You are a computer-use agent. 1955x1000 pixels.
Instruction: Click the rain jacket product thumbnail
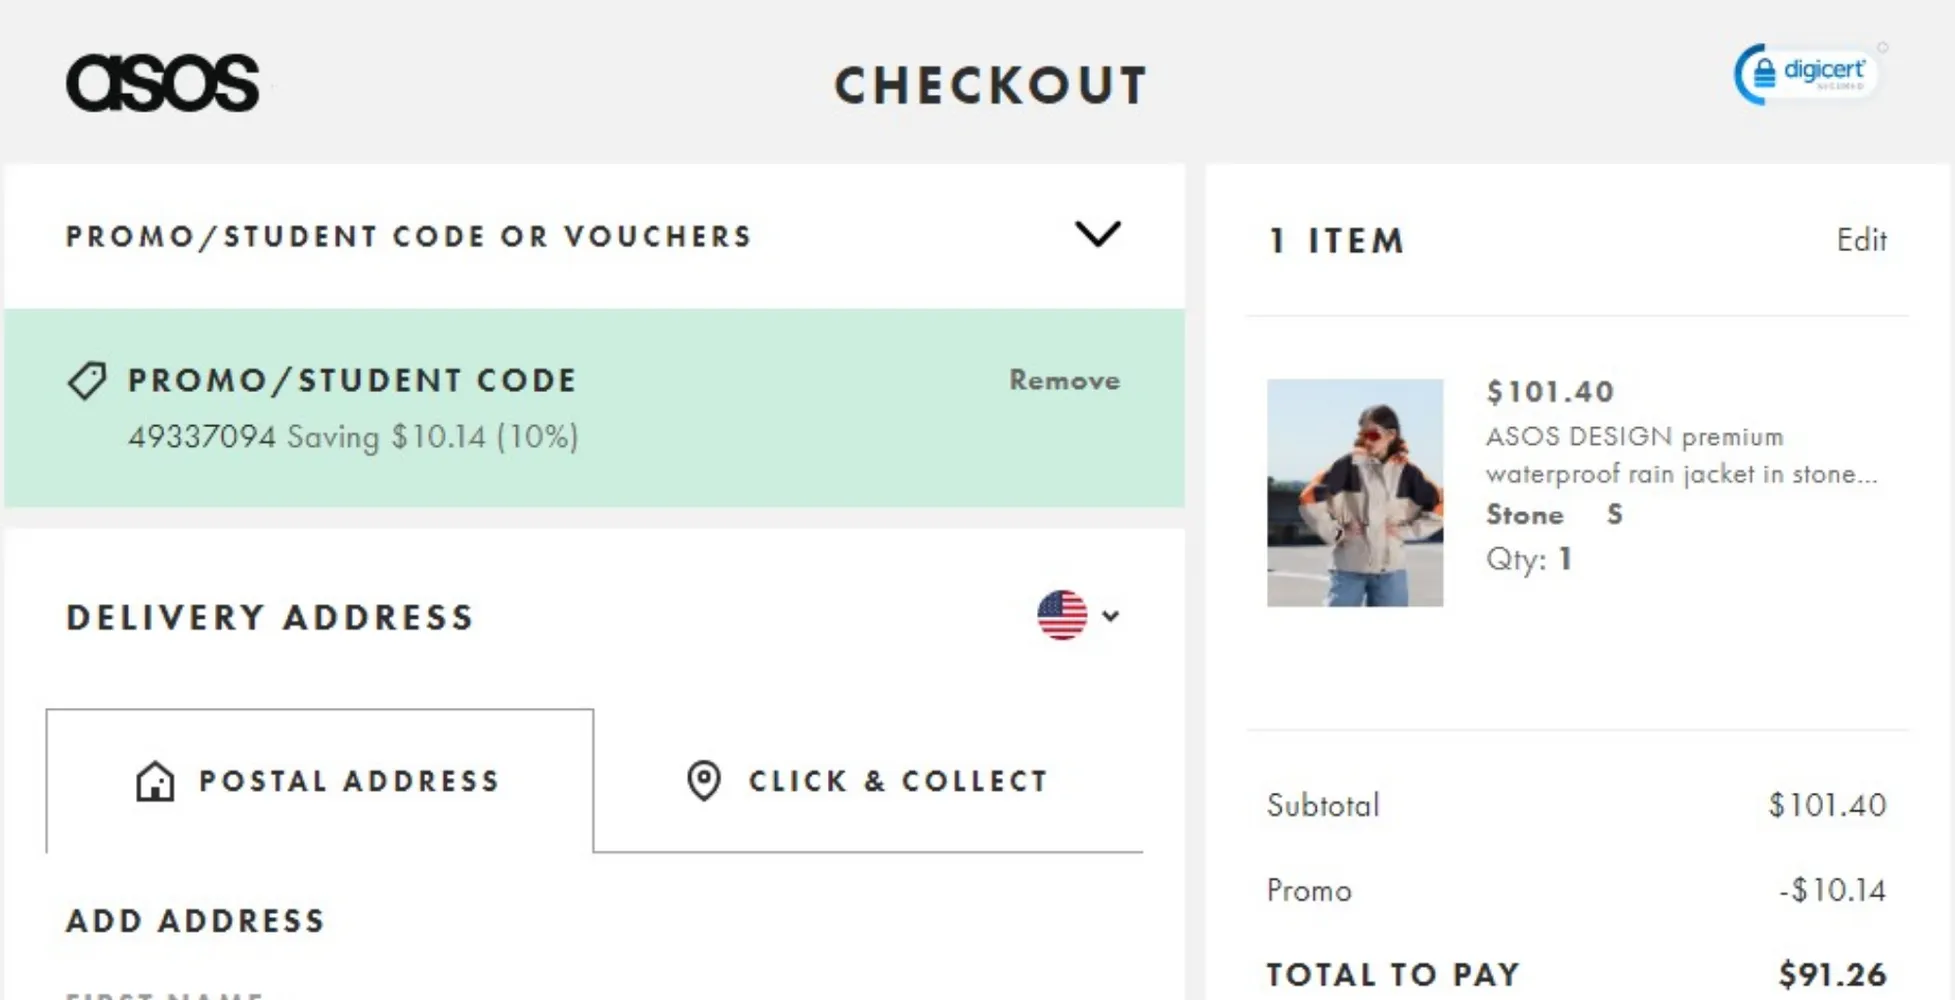pos(1355,492)
